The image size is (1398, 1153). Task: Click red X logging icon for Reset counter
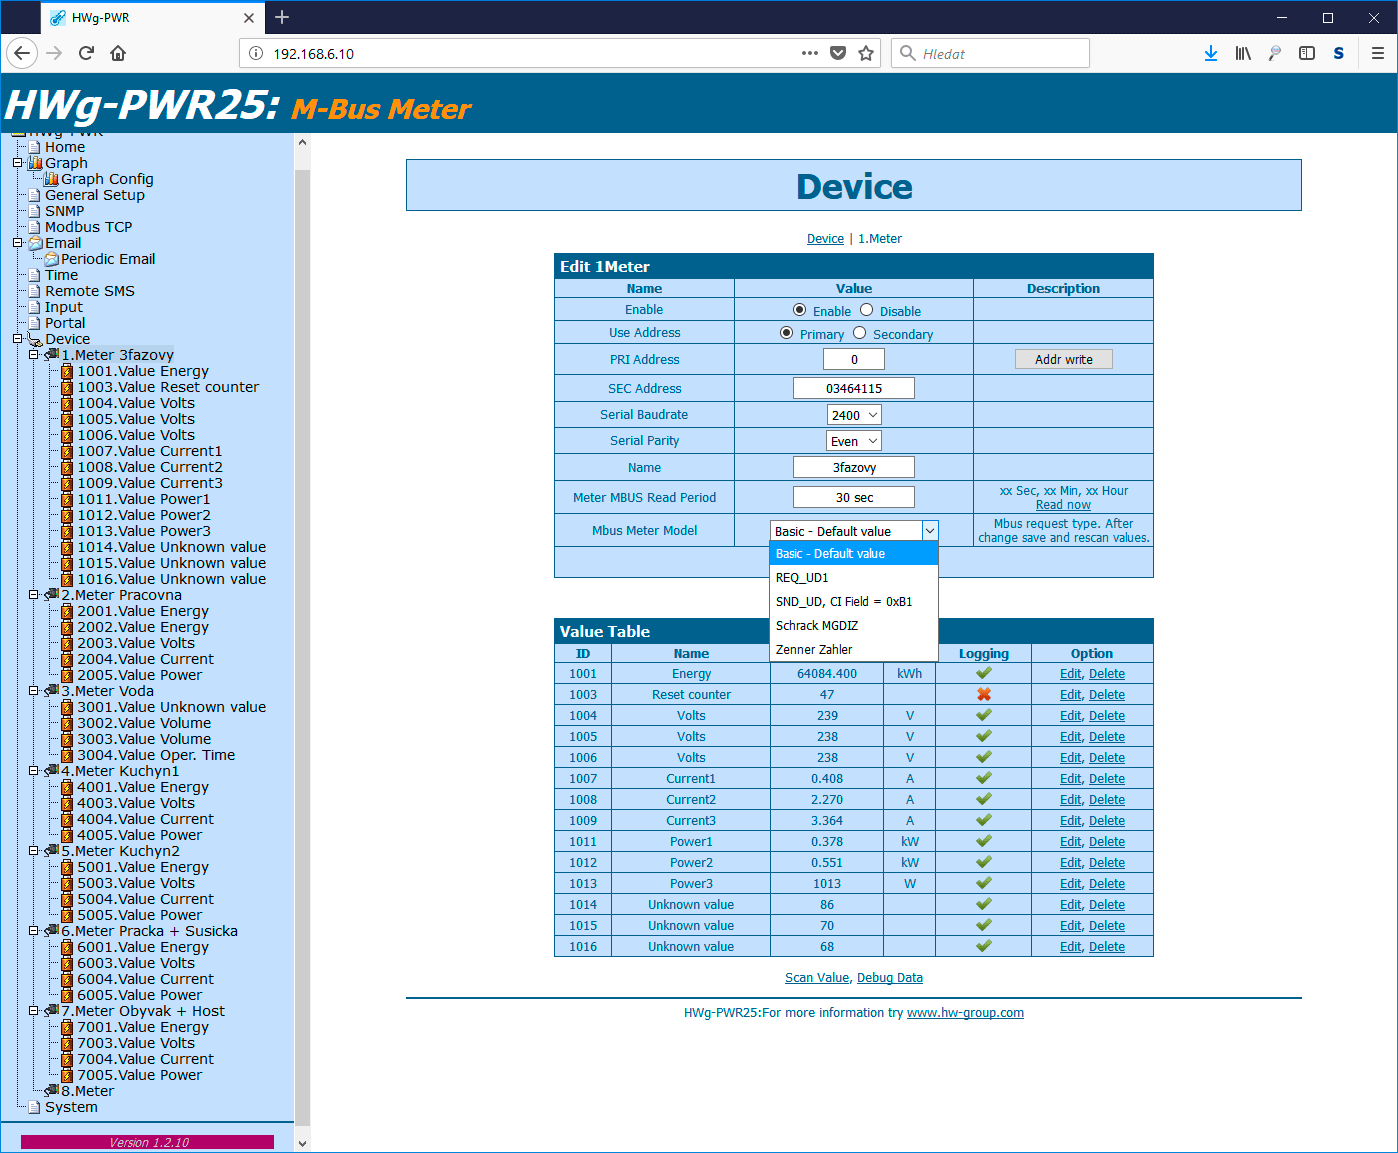pyautogui.click(x=984, y=694)
